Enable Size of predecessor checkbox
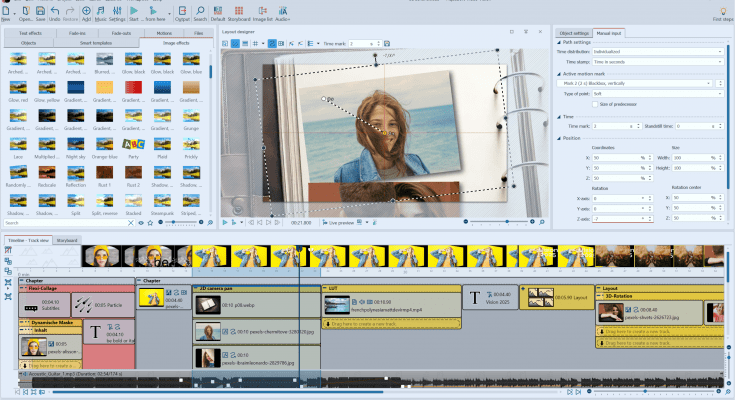Viewport: 735px width, 400px height. tap(595, 104)
